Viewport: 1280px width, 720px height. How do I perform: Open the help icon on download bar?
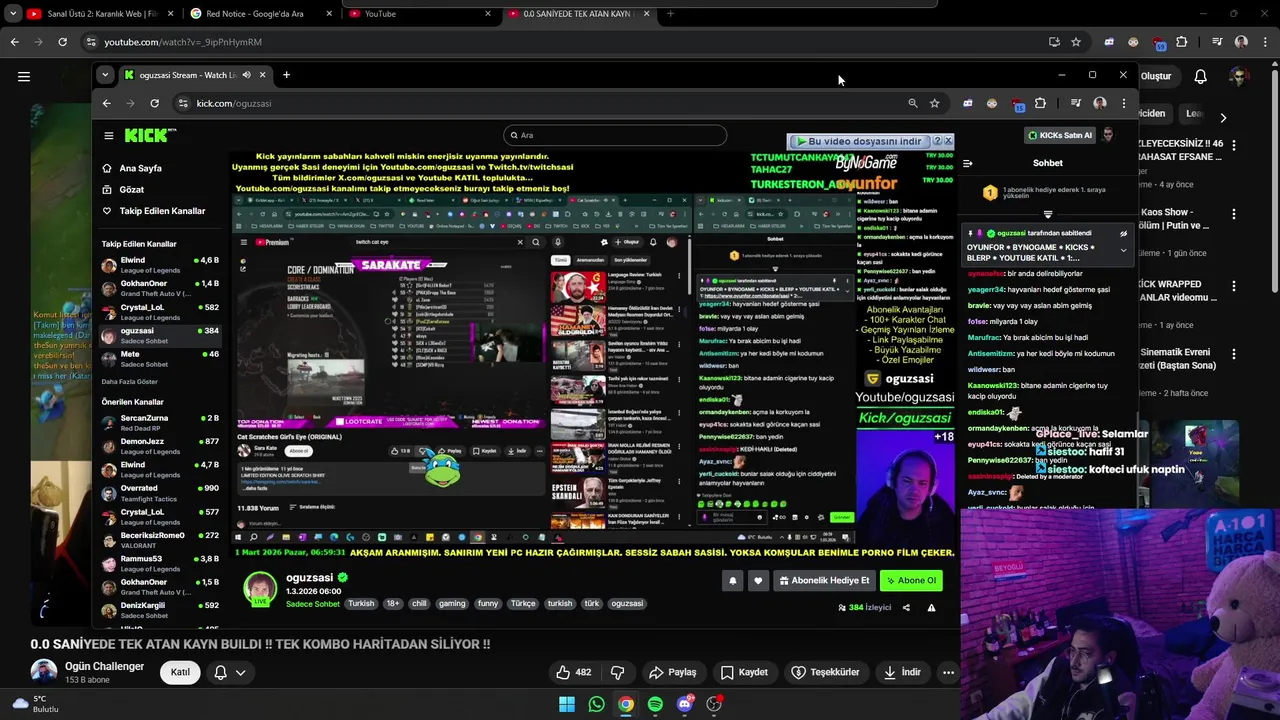pyautogui.click(x=937, y=141)
